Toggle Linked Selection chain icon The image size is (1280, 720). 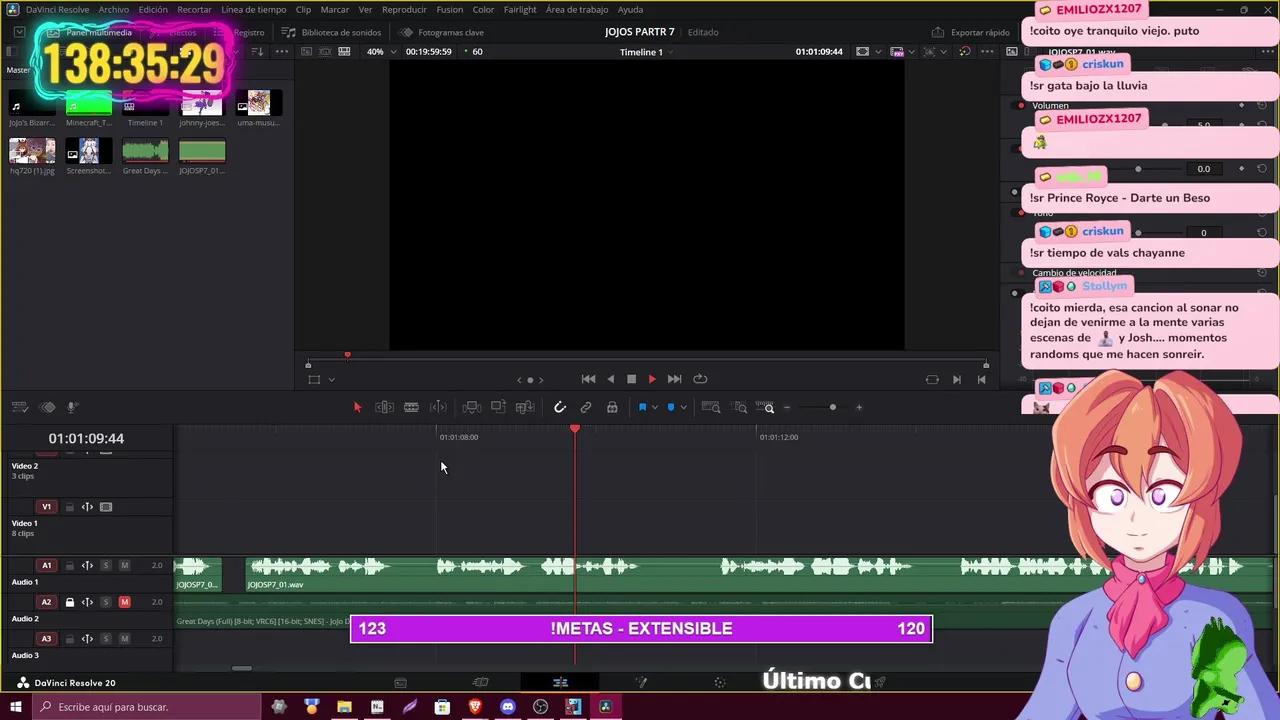tap(586, 407)
